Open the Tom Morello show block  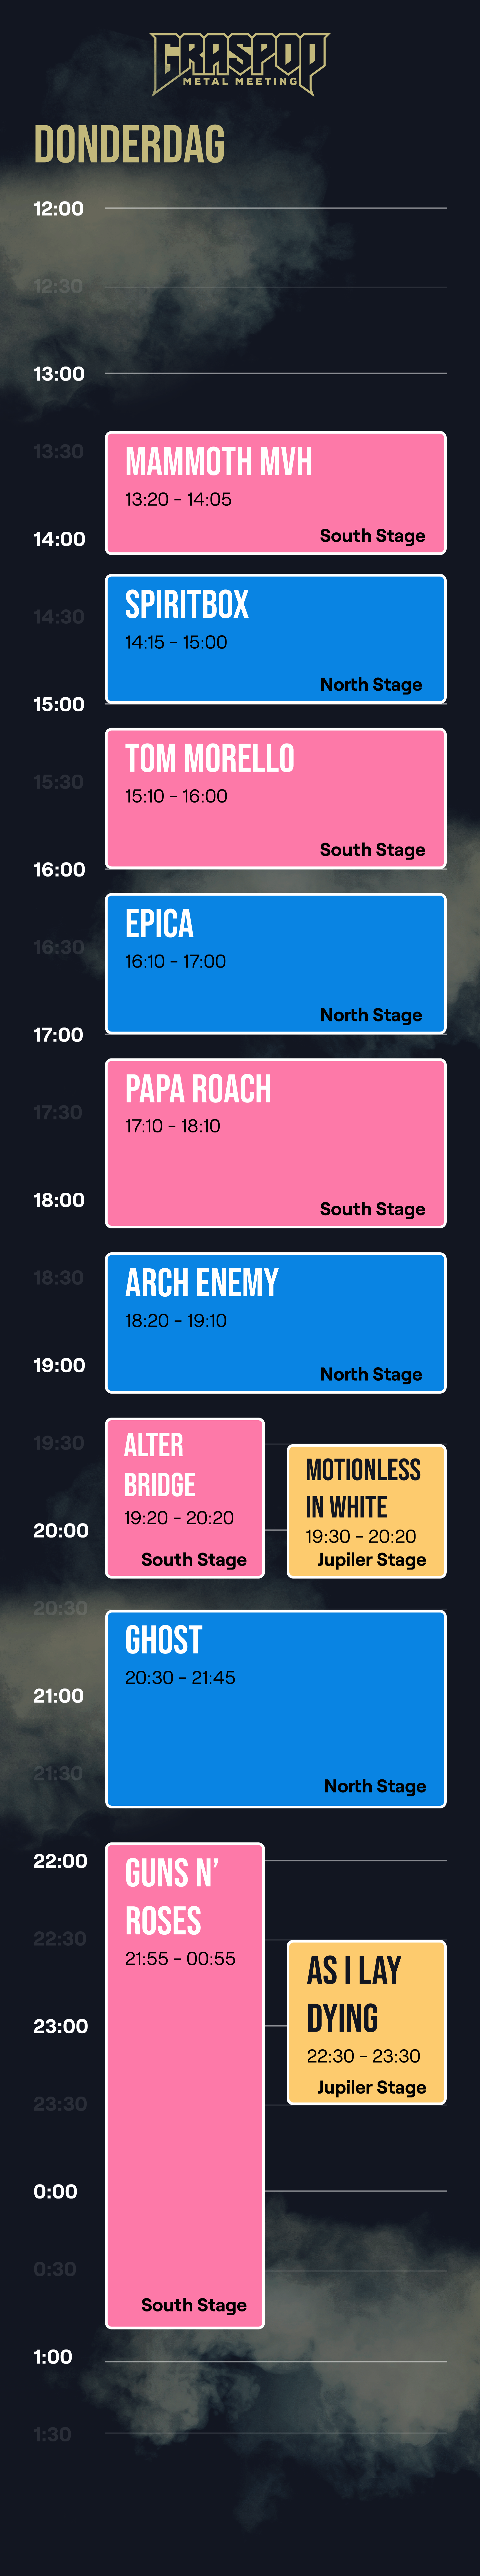click(x=276, y=798)
